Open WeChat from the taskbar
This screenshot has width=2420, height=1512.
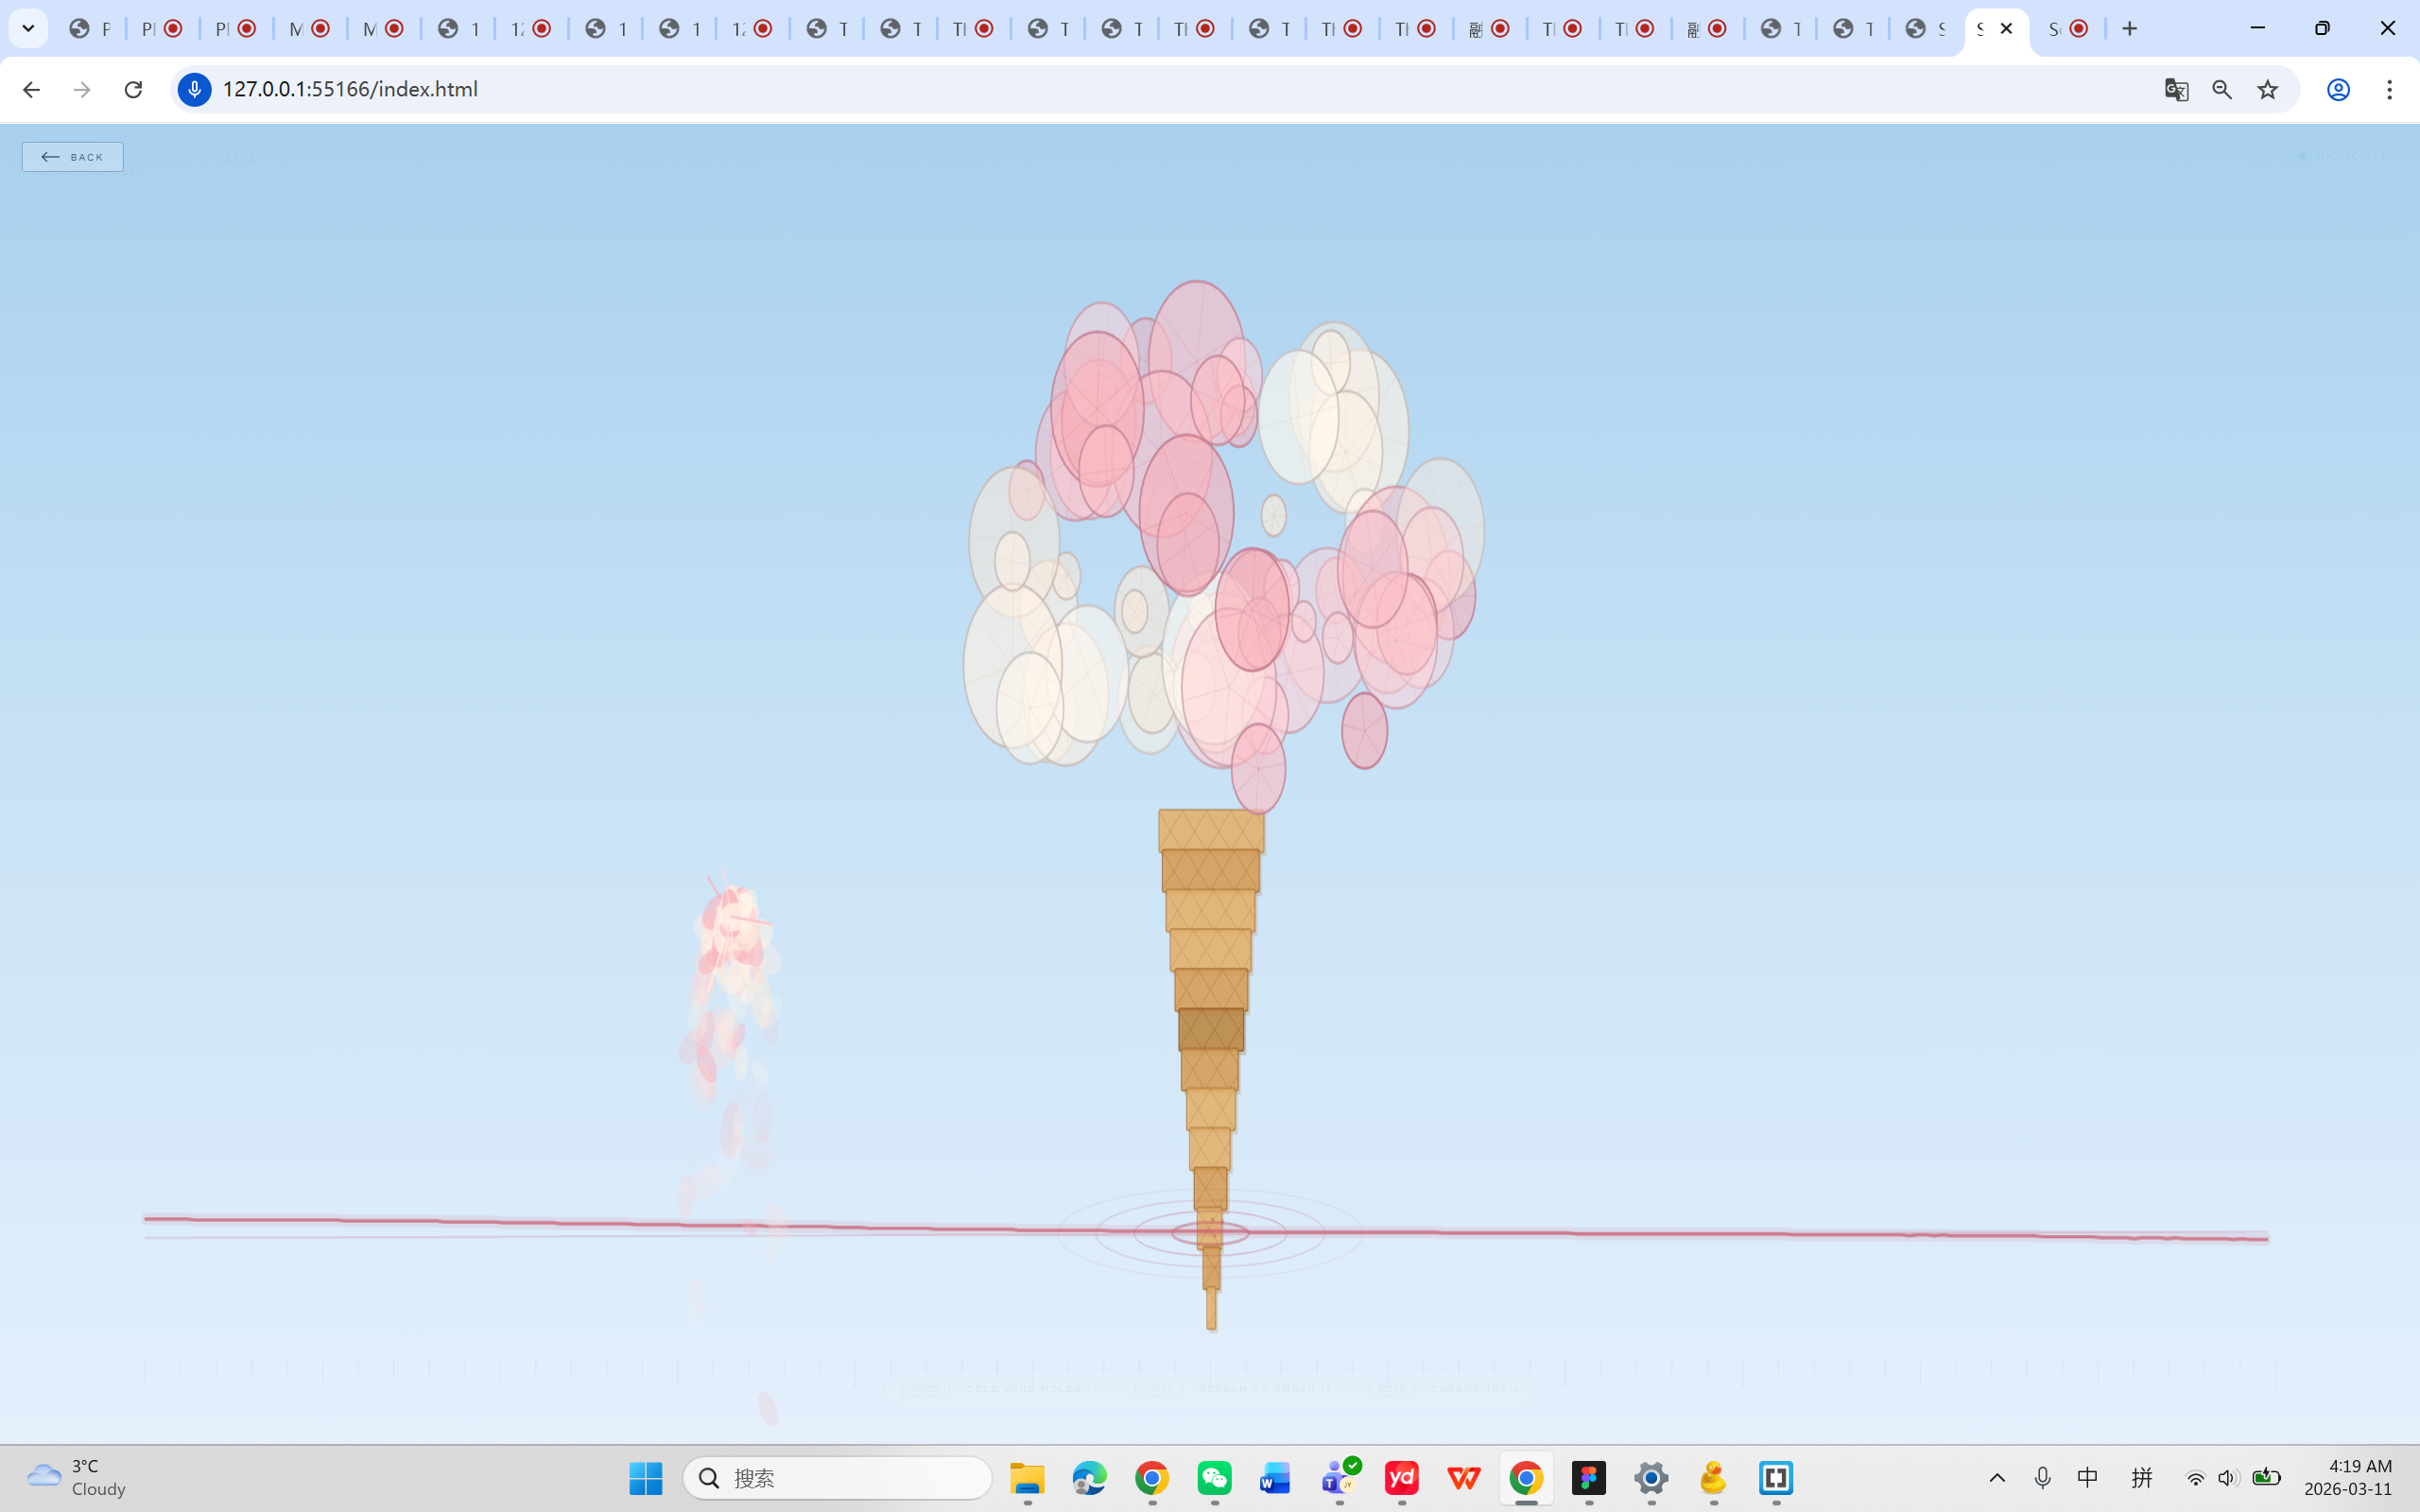pos(1215,1478)
